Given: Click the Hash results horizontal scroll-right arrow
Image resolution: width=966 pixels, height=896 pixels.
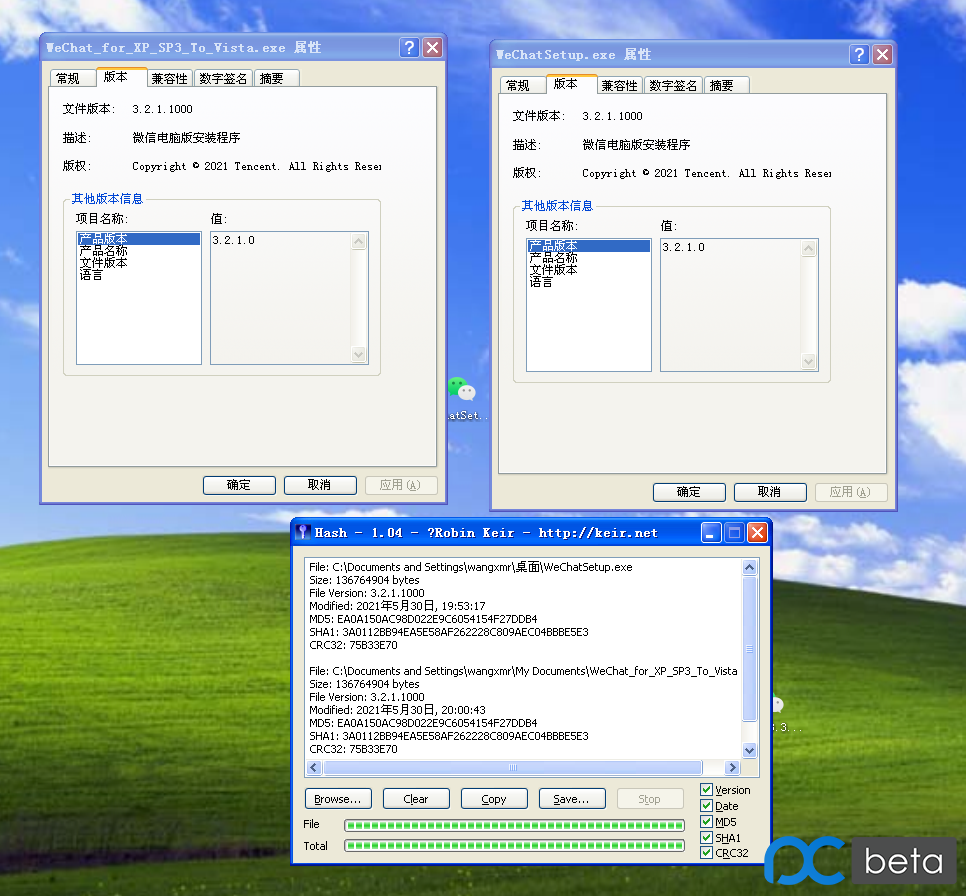Looking at the screenshot, I should coord(732,767).
